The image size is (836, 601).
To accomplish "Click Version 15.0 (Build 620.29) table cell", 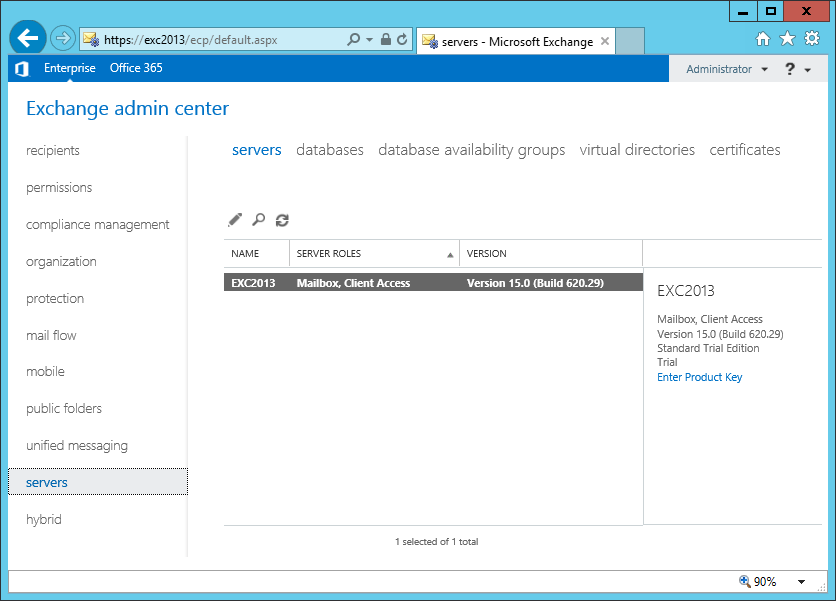I will pos(535,283).
